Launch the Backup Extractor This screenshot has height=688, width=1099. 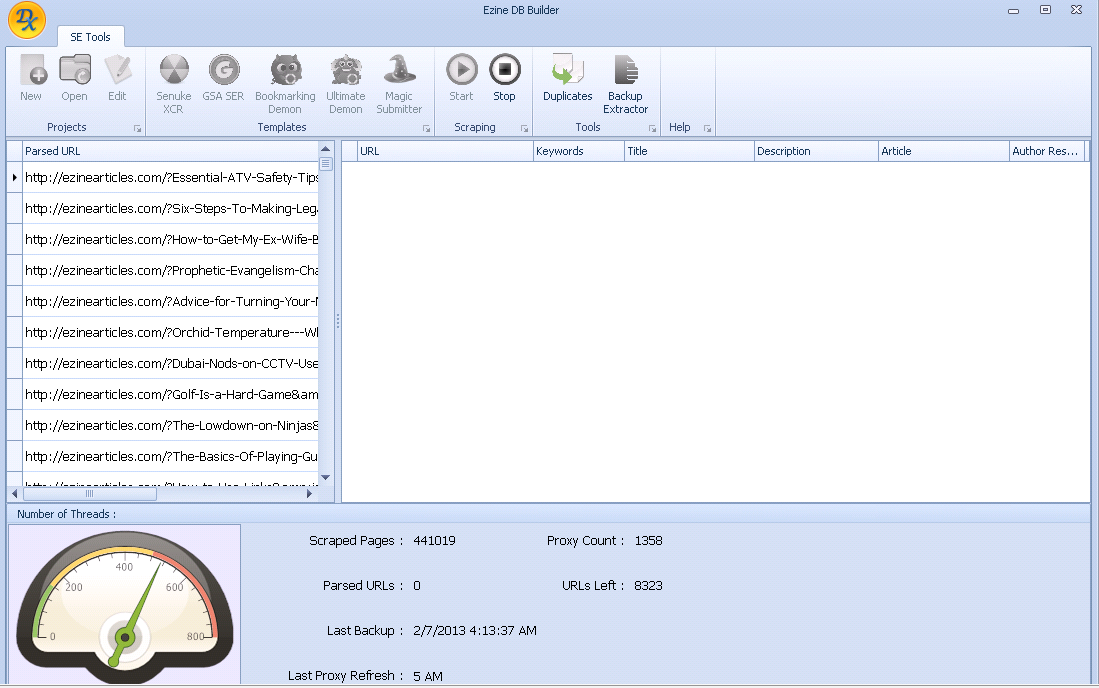coord(625,84)
